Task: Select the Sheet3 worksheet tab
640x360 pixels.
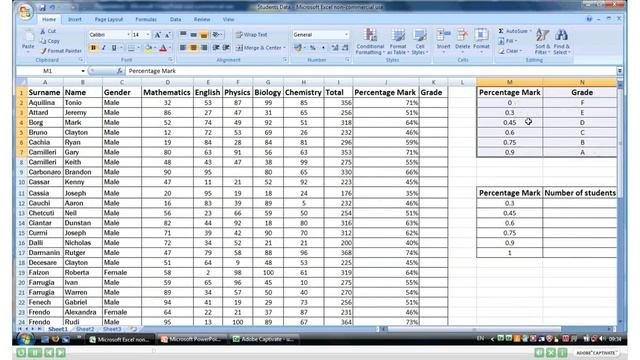Action: (112, 329)
